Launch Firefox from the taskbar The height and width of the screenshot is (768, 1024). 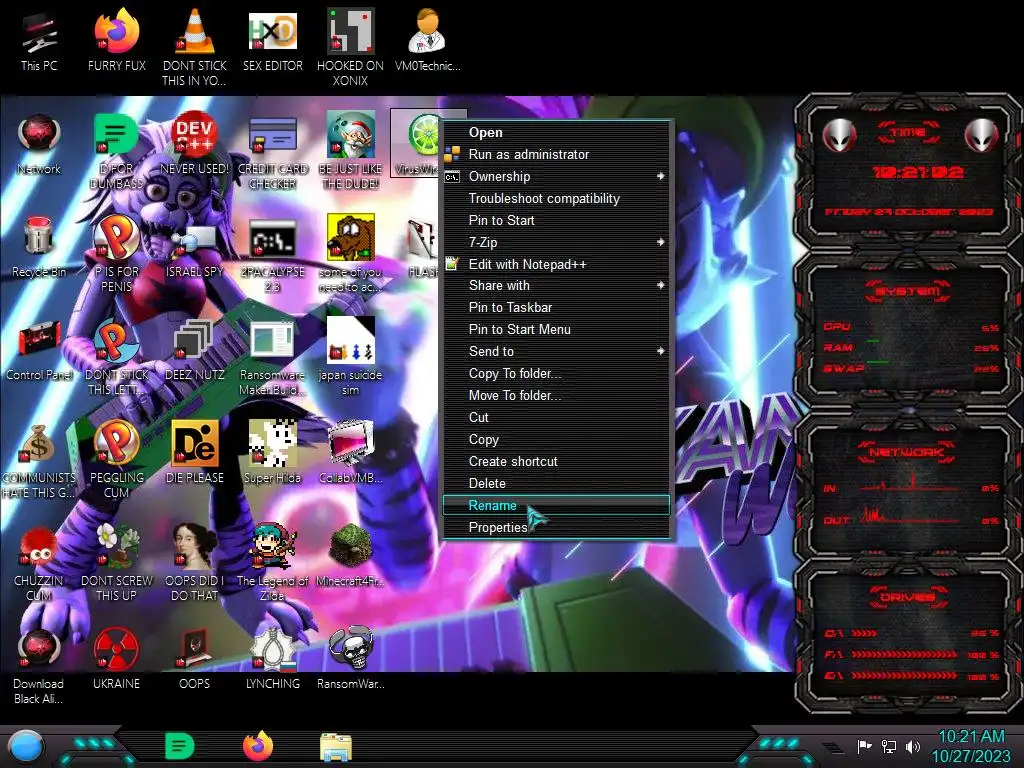click(258, 746)
